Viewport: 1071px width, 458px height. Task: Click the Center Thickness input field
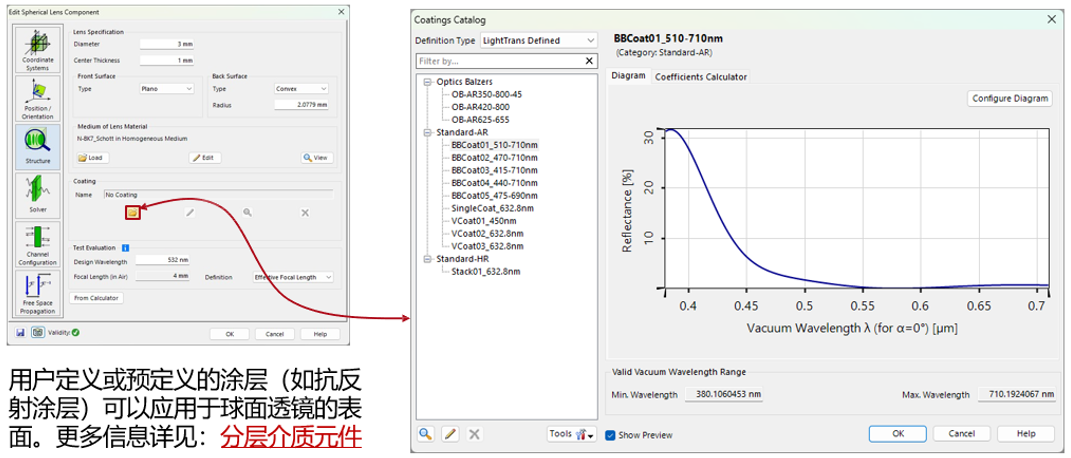167,60
